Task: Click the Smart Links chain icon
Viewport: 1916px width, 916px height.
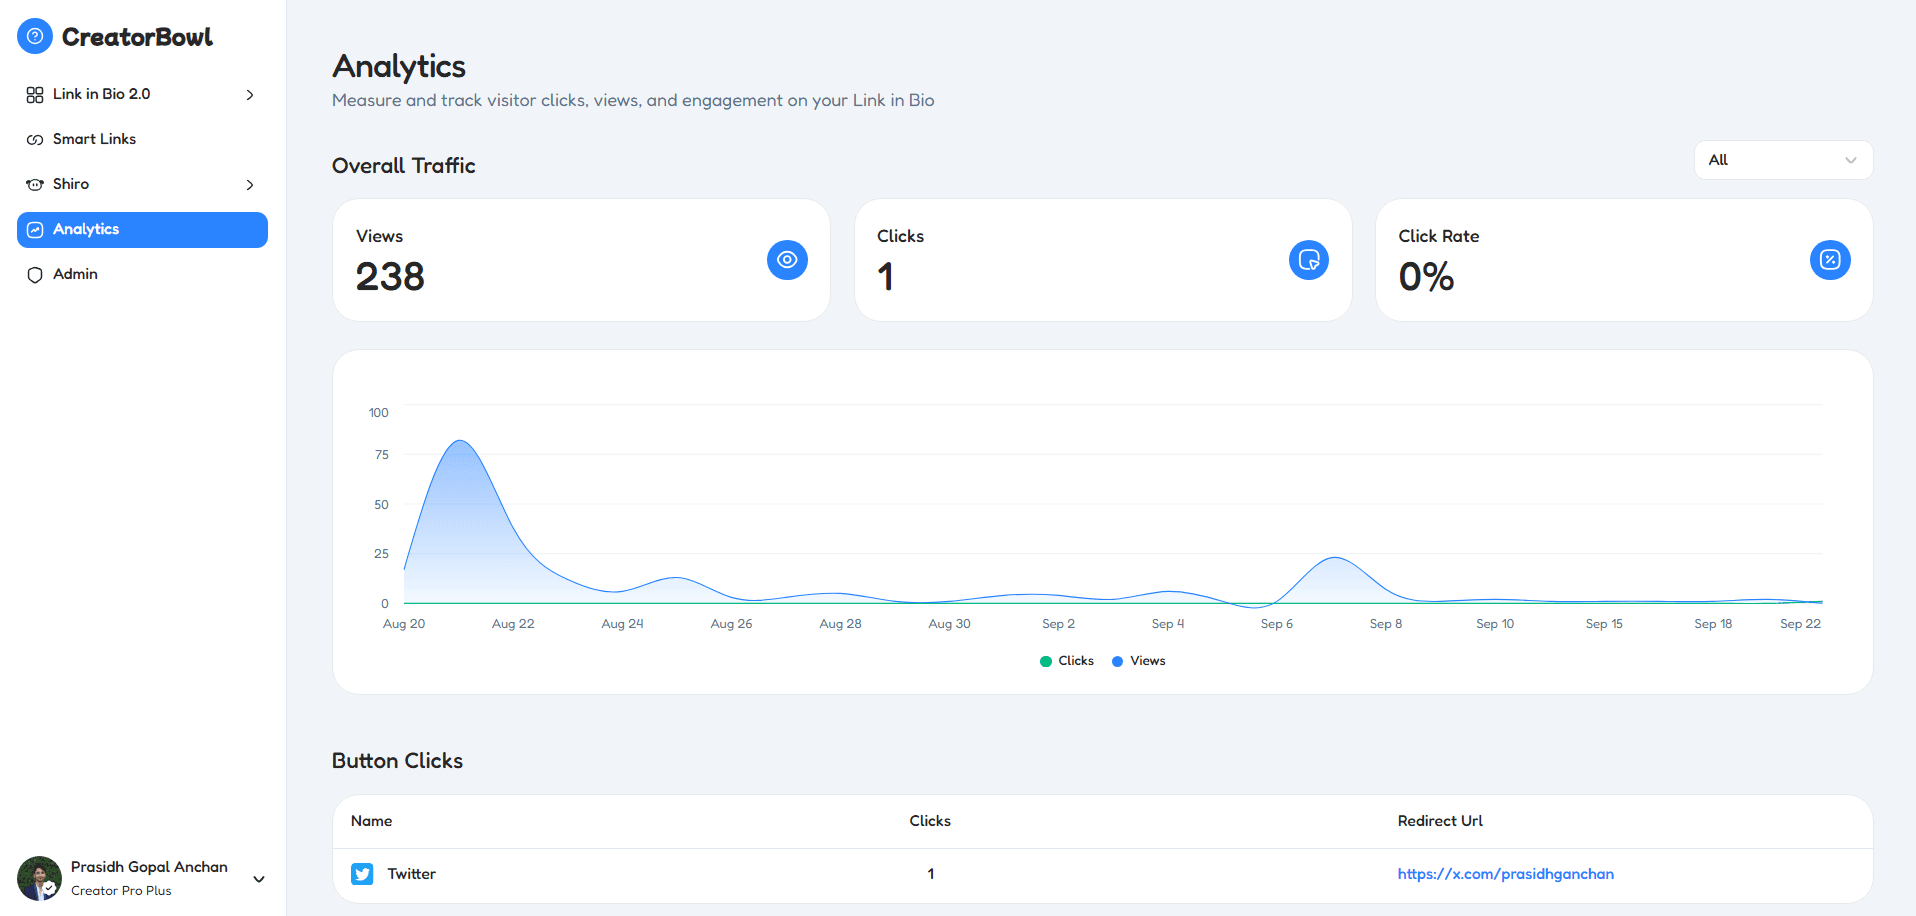Action: click(x=33, y=139)
